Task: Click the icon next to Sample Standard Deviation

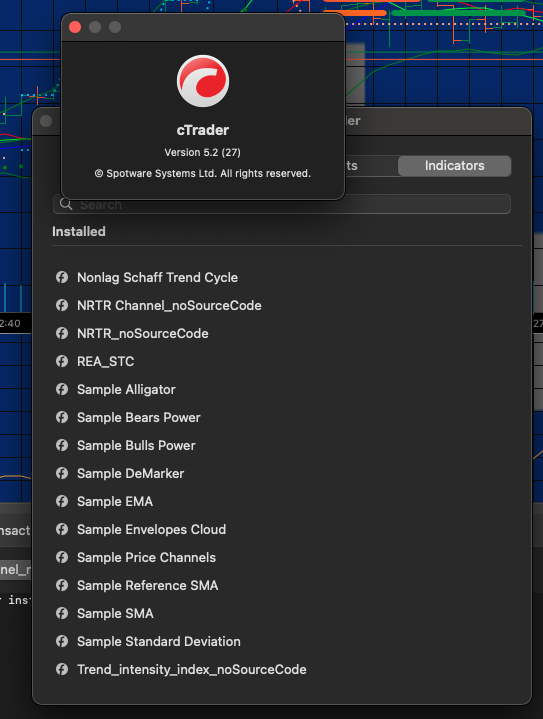Action: pos(62,641)
